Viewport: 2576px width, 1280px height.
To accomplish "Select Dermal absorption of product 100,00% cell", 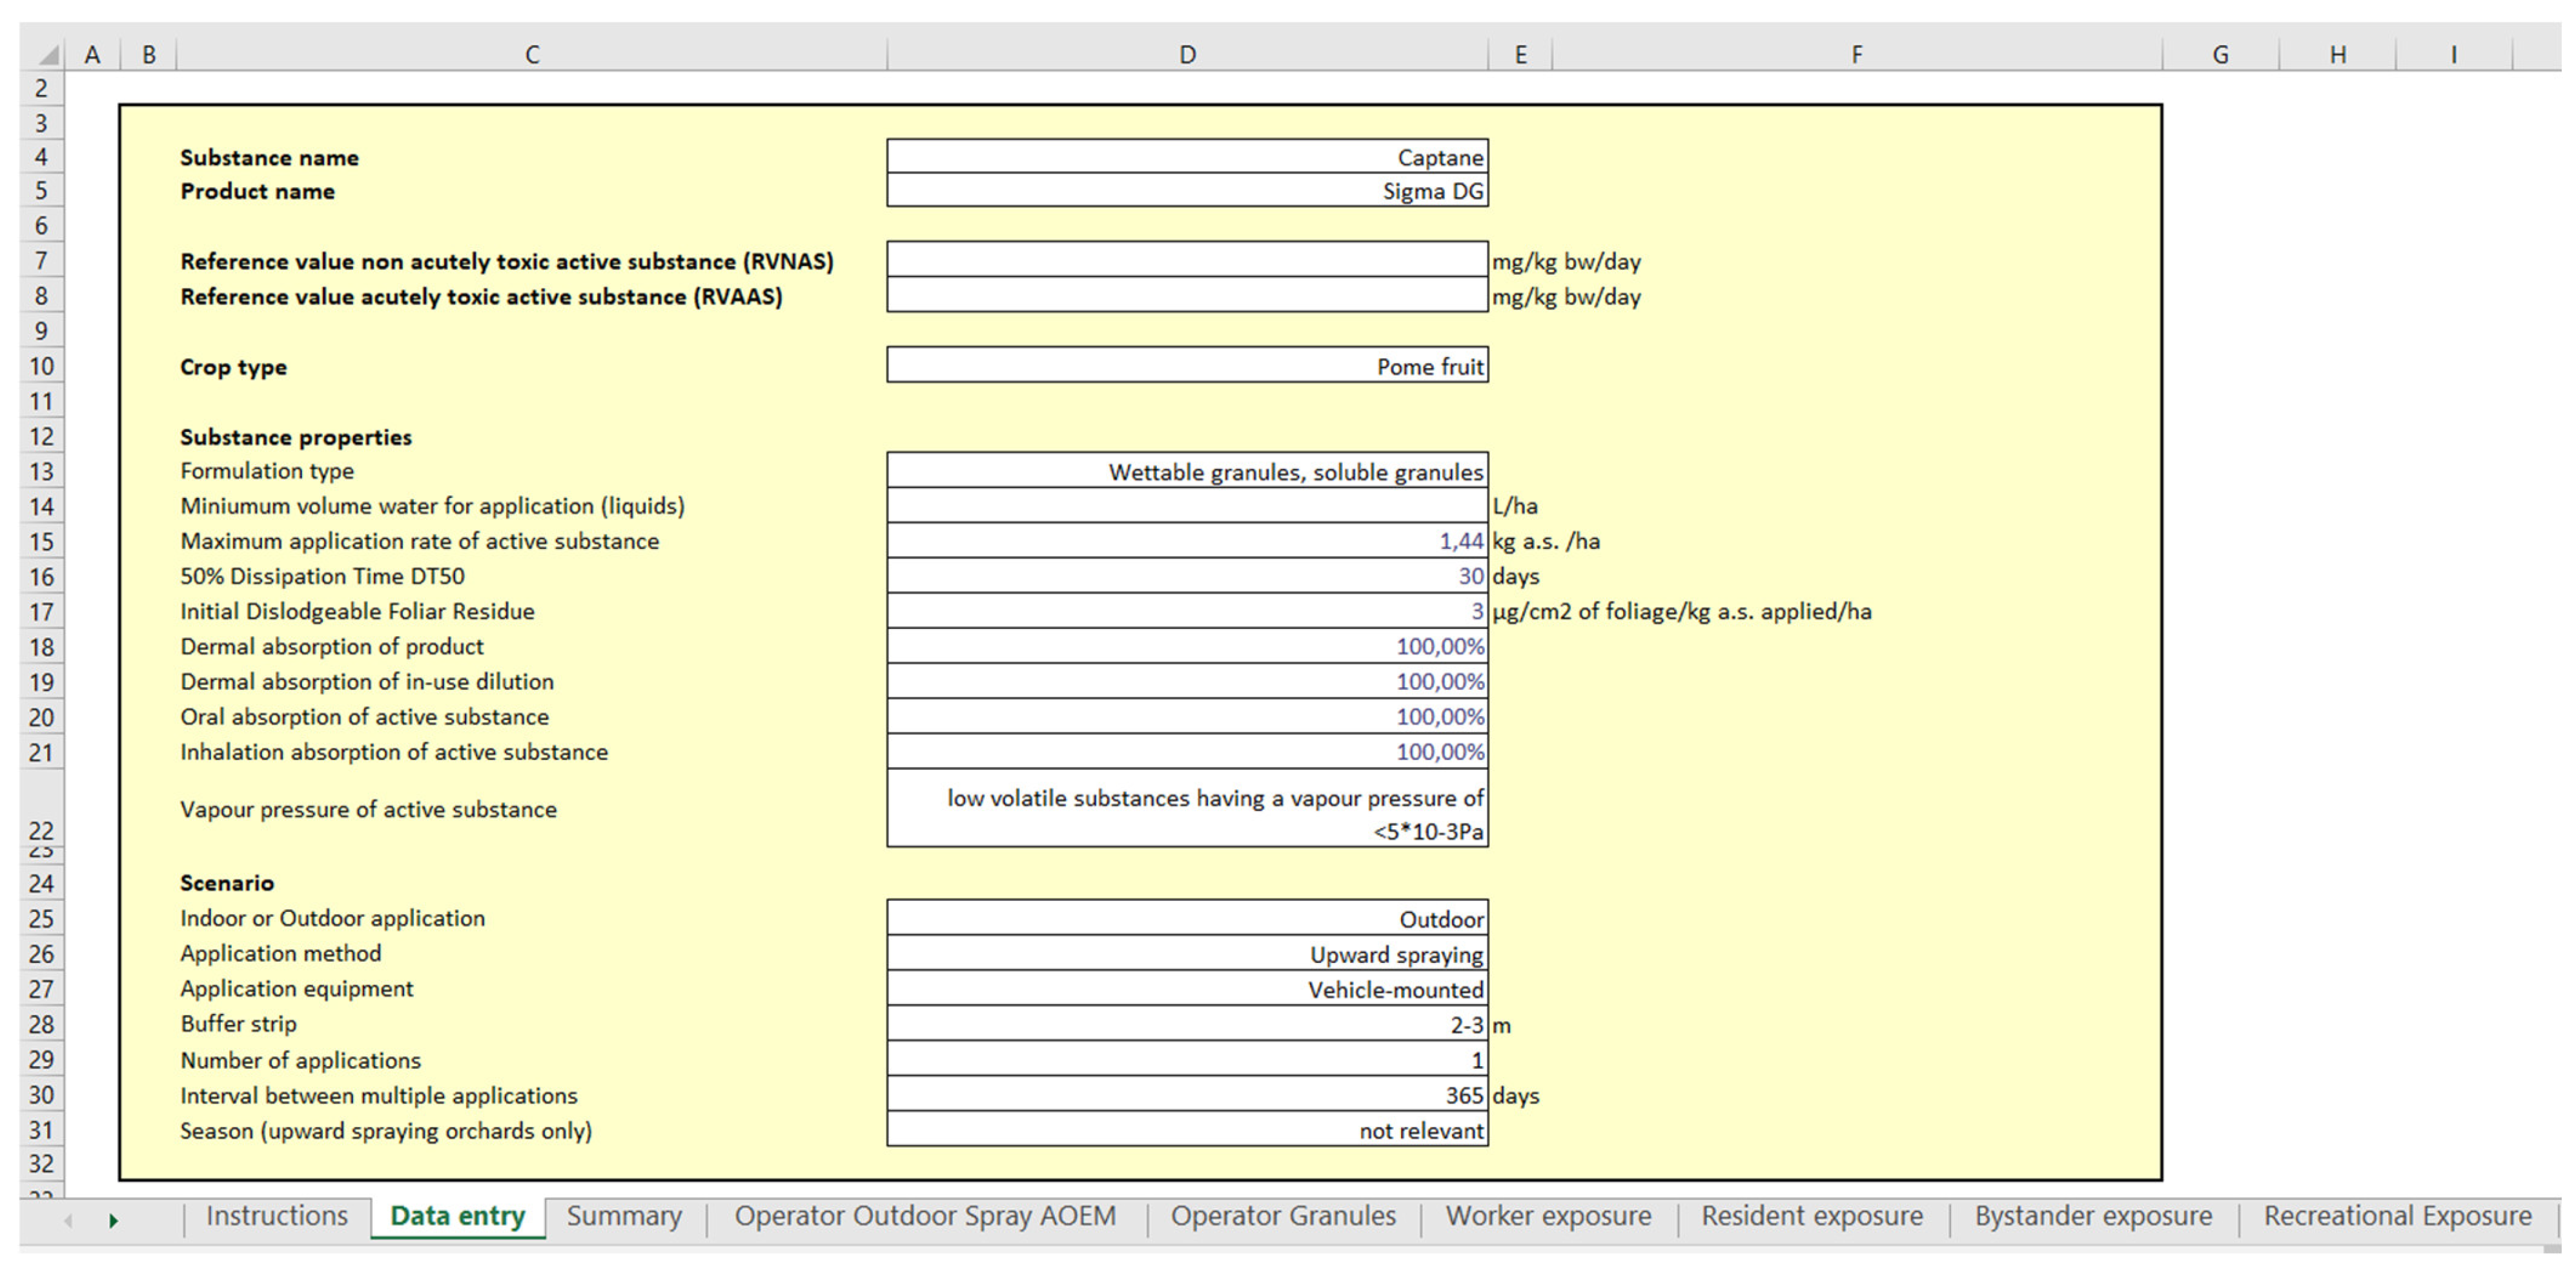I will point(1187,646).
